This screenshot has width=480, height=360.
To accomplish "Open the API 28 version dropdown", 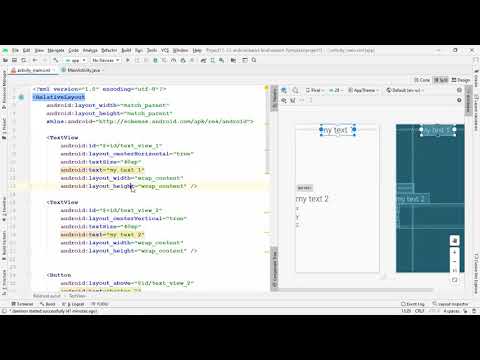I will tap(336, 90).
